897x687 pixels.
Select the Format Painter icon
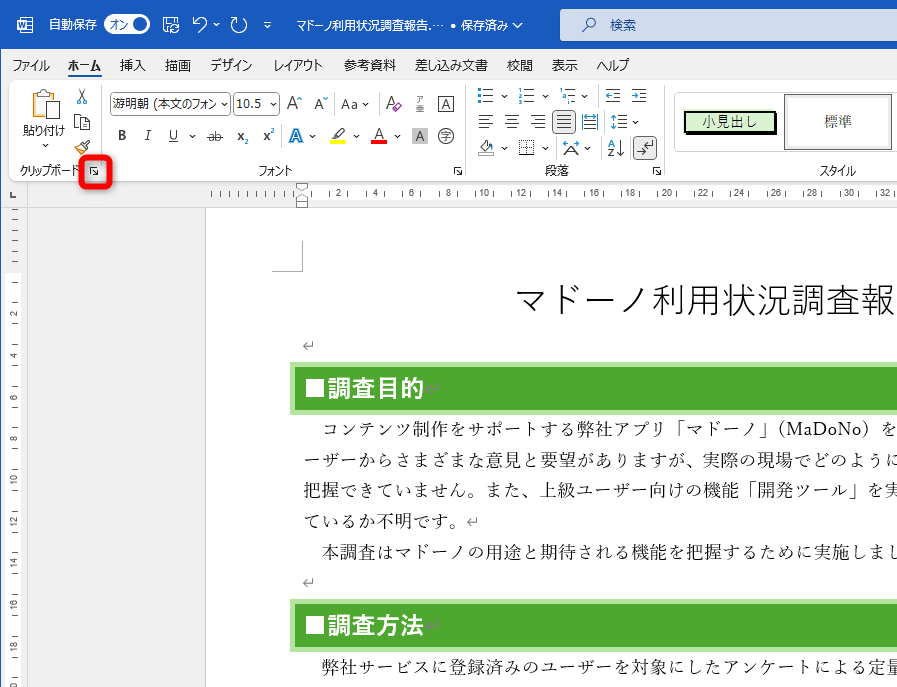[83, 148]
